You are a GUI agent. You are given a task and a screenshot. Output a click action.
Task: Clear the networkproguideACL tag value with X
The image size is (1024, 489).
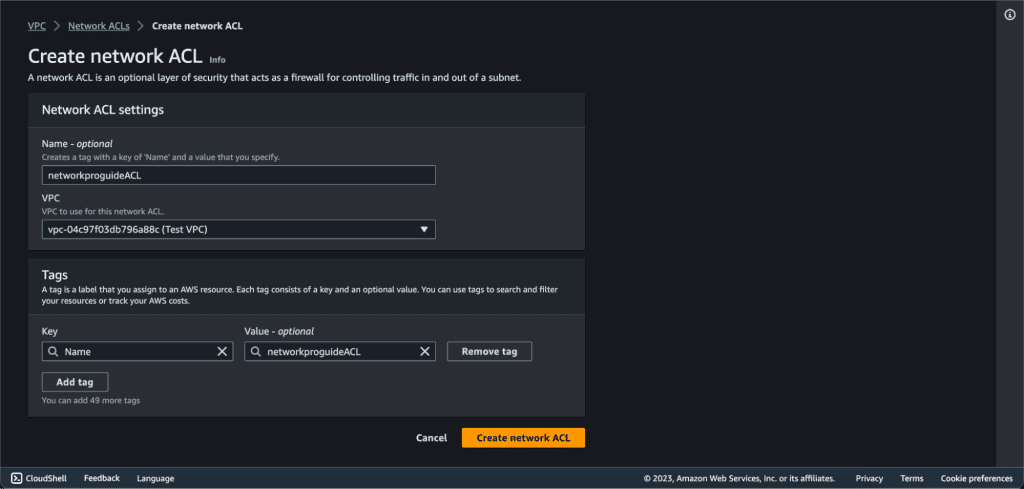point(424,351)
